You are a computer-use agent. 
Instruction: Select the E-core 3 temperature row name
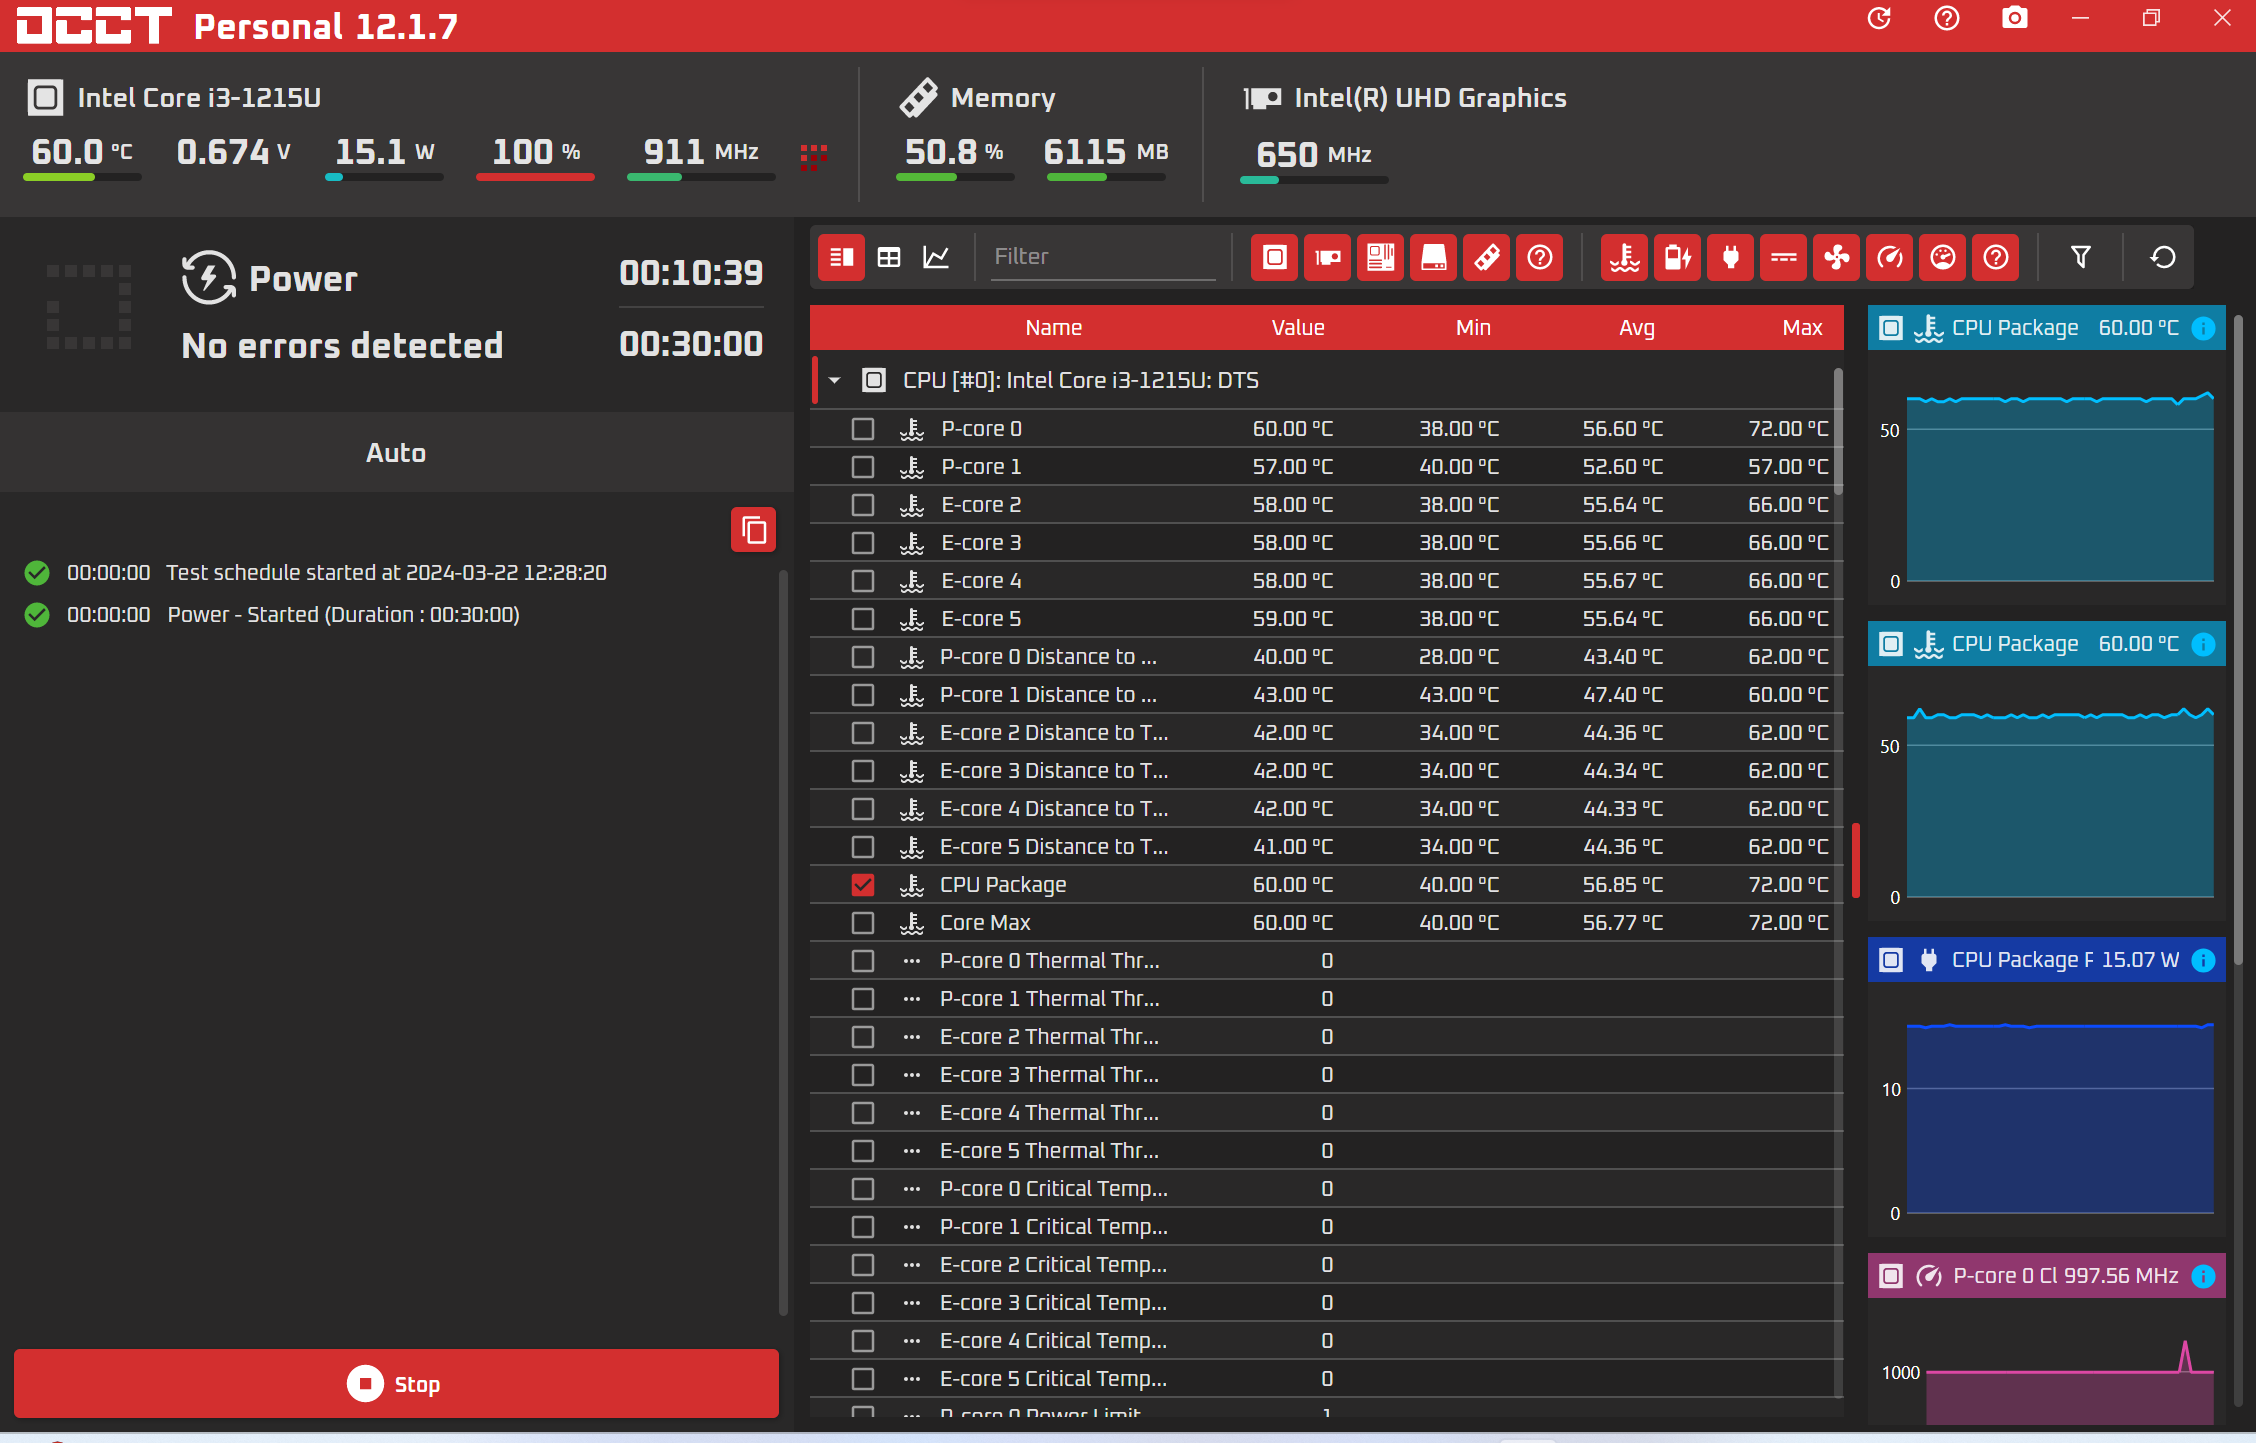pyautogui.click(x=981, y=543)
